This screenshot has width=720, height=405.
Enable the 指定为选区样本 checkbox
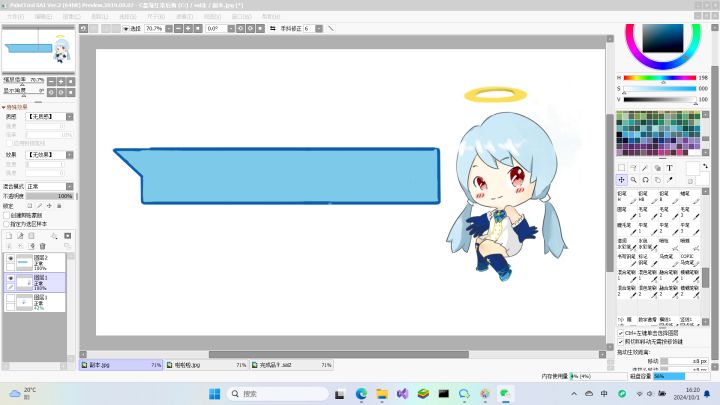coord(6,224)
